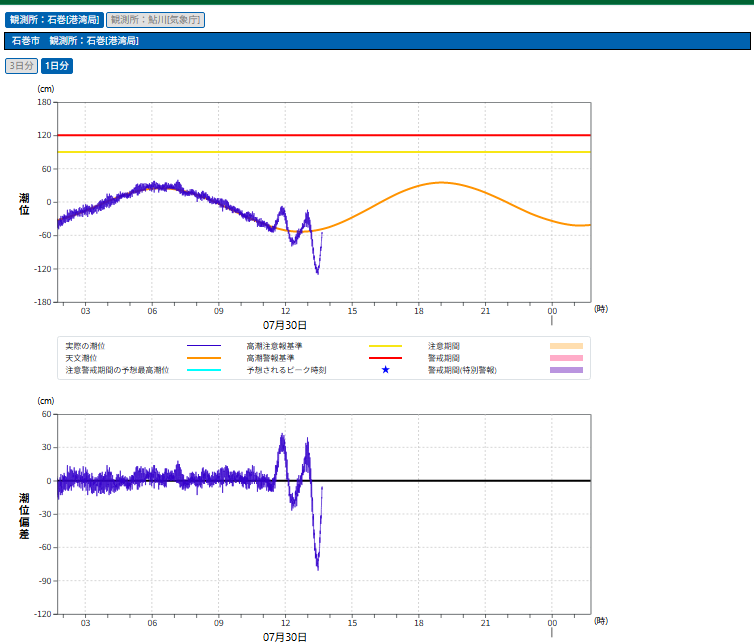Click the lowest dip in 潮位偏差 deviation chart

click(318, 568)
